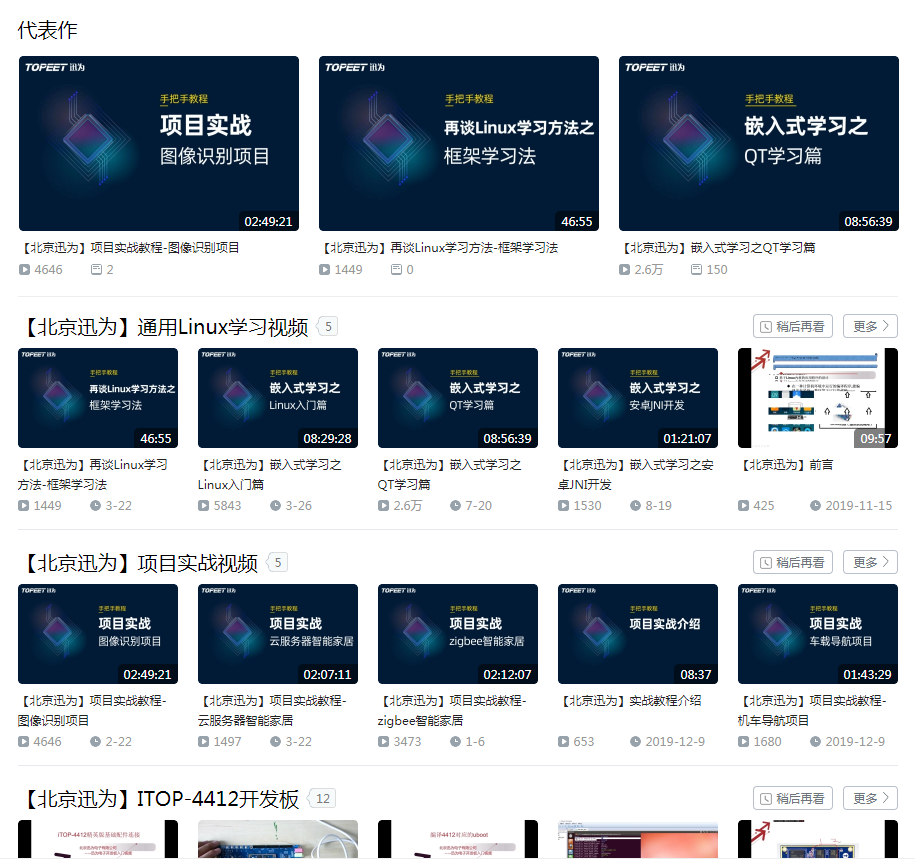This screenshot has width=915, height=859.
Task: Open the 【北京迅为】ITOP-4412开发板 section heading
Action: (159, 798)
